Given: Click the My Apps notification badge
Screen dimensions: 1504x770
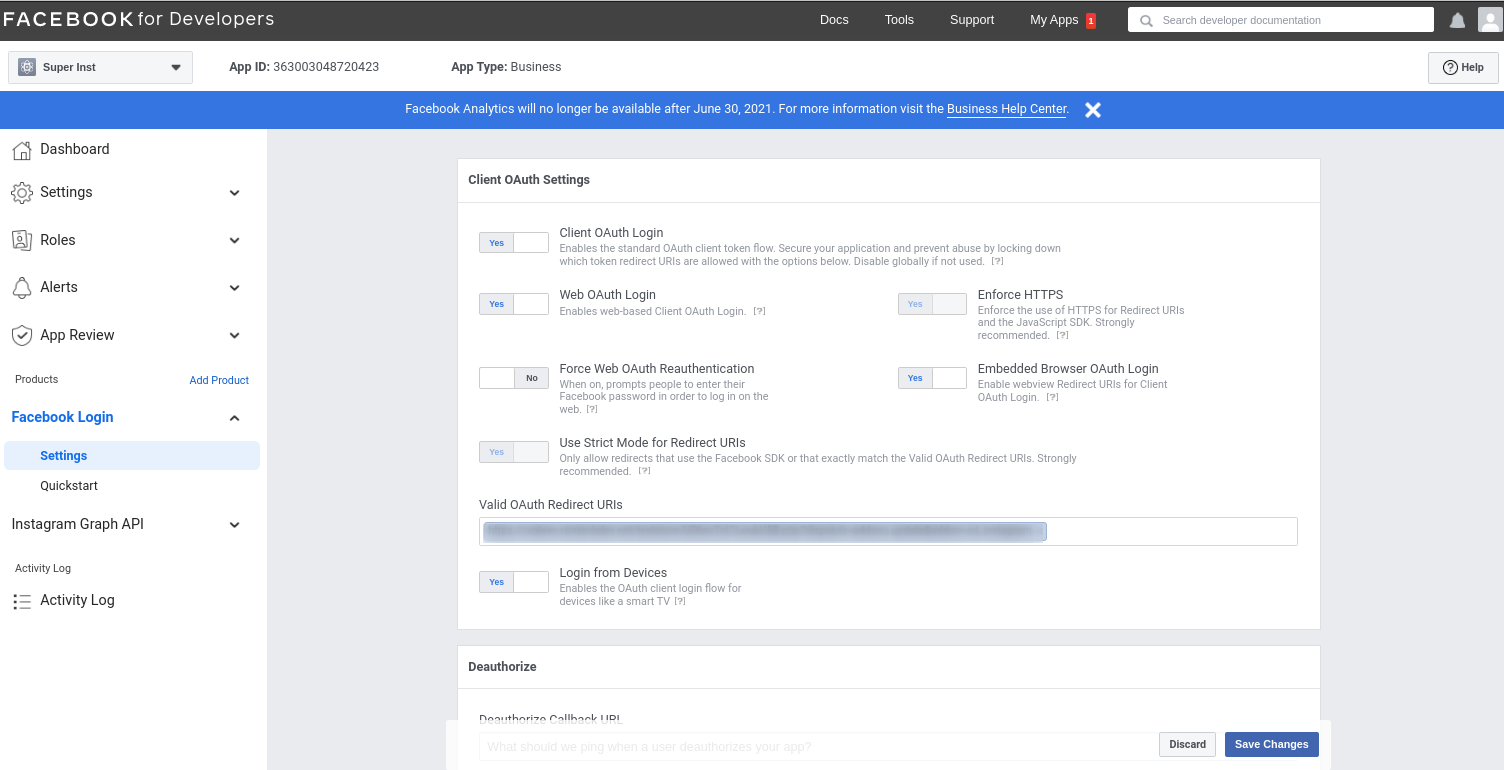Looking at the screenshot, I should (x=1091, y=21).
